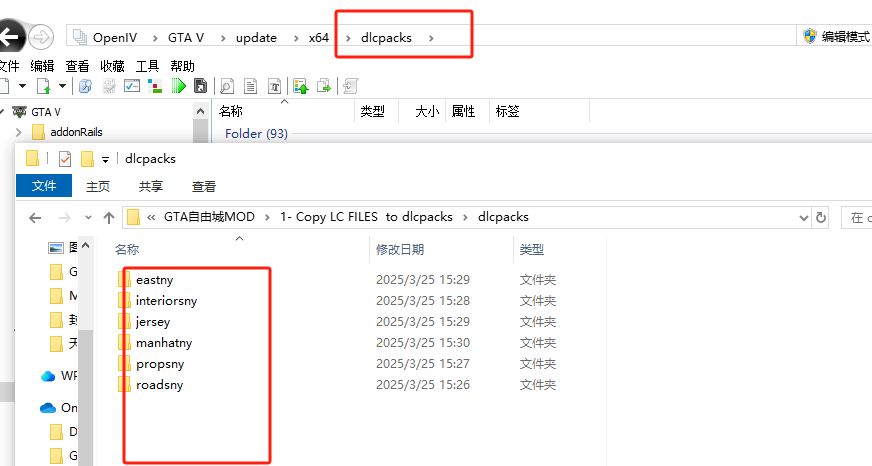The height and width of the screenshot is (466, 872).
Task: Open the 文件 tab in Explorer ribbon
Action: pyautogui.click(x=44, y=186)
